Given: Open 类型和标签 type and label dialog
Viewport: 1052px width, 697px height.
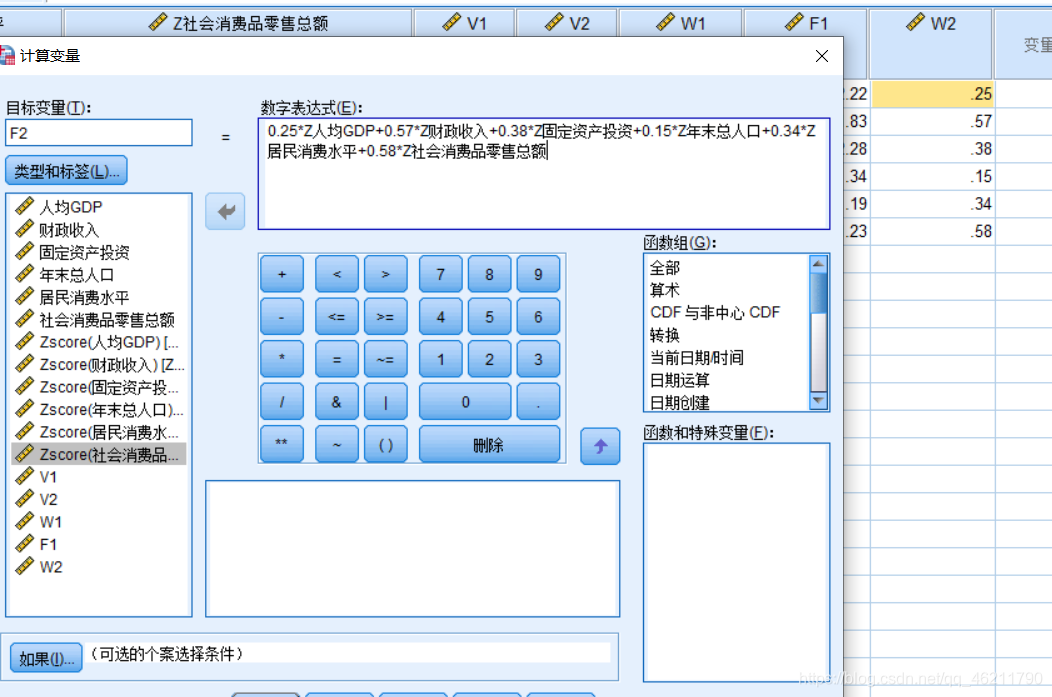Looking at the screenshot, I should coord(66,171).
